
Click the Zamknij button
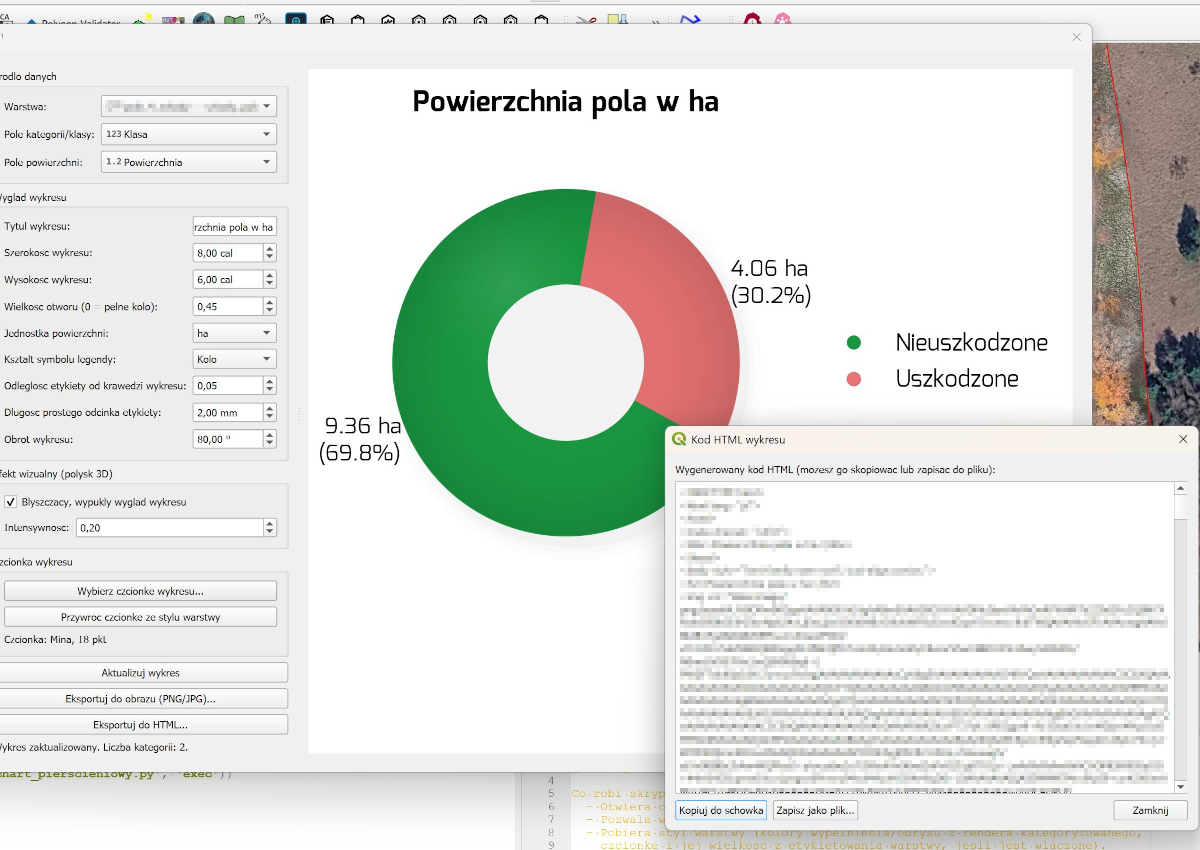tap(1150, 810)
